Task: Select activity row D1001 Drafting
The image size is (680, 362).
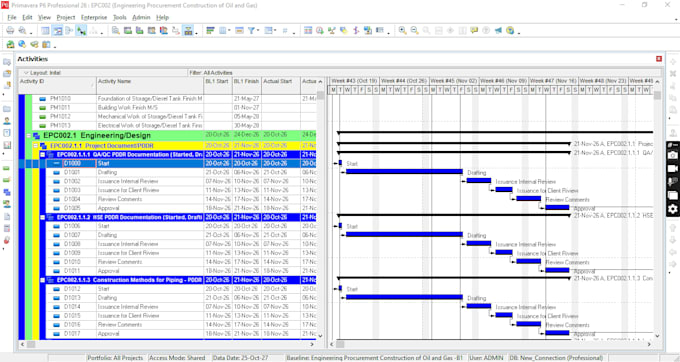Action: click(x=167, y=173)
